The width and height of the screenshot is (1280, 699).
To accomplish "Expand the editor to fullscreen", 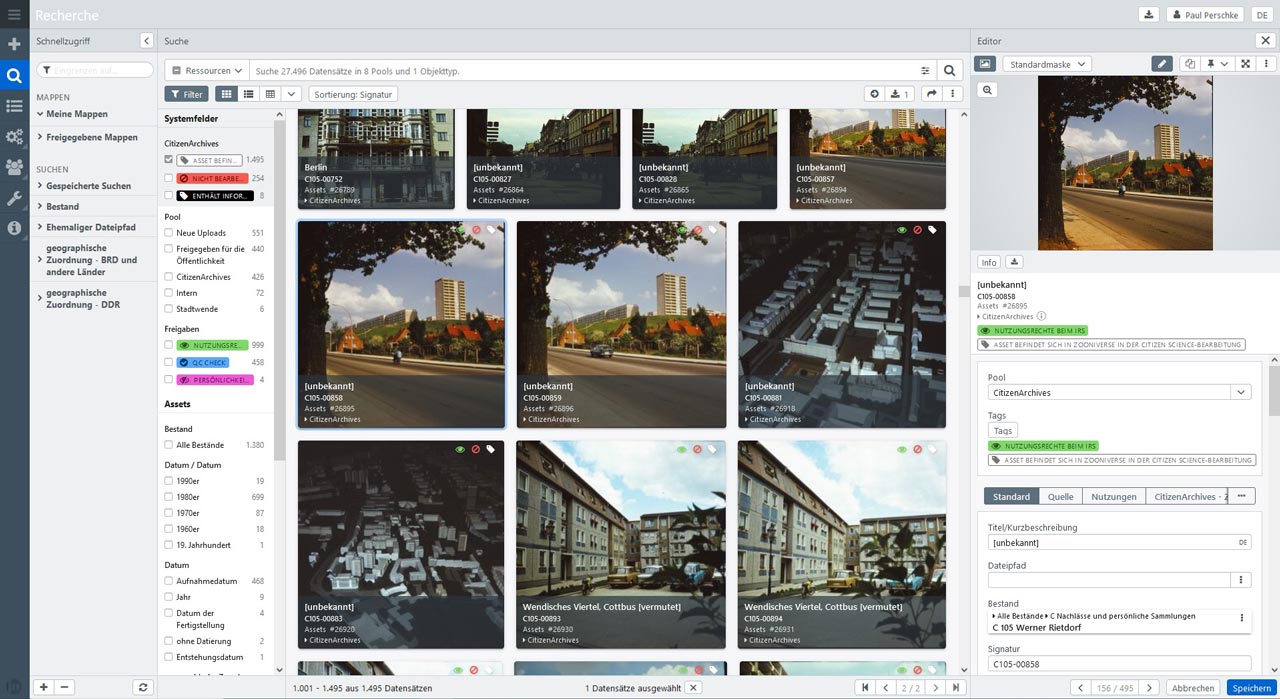I will point(1245,64).
